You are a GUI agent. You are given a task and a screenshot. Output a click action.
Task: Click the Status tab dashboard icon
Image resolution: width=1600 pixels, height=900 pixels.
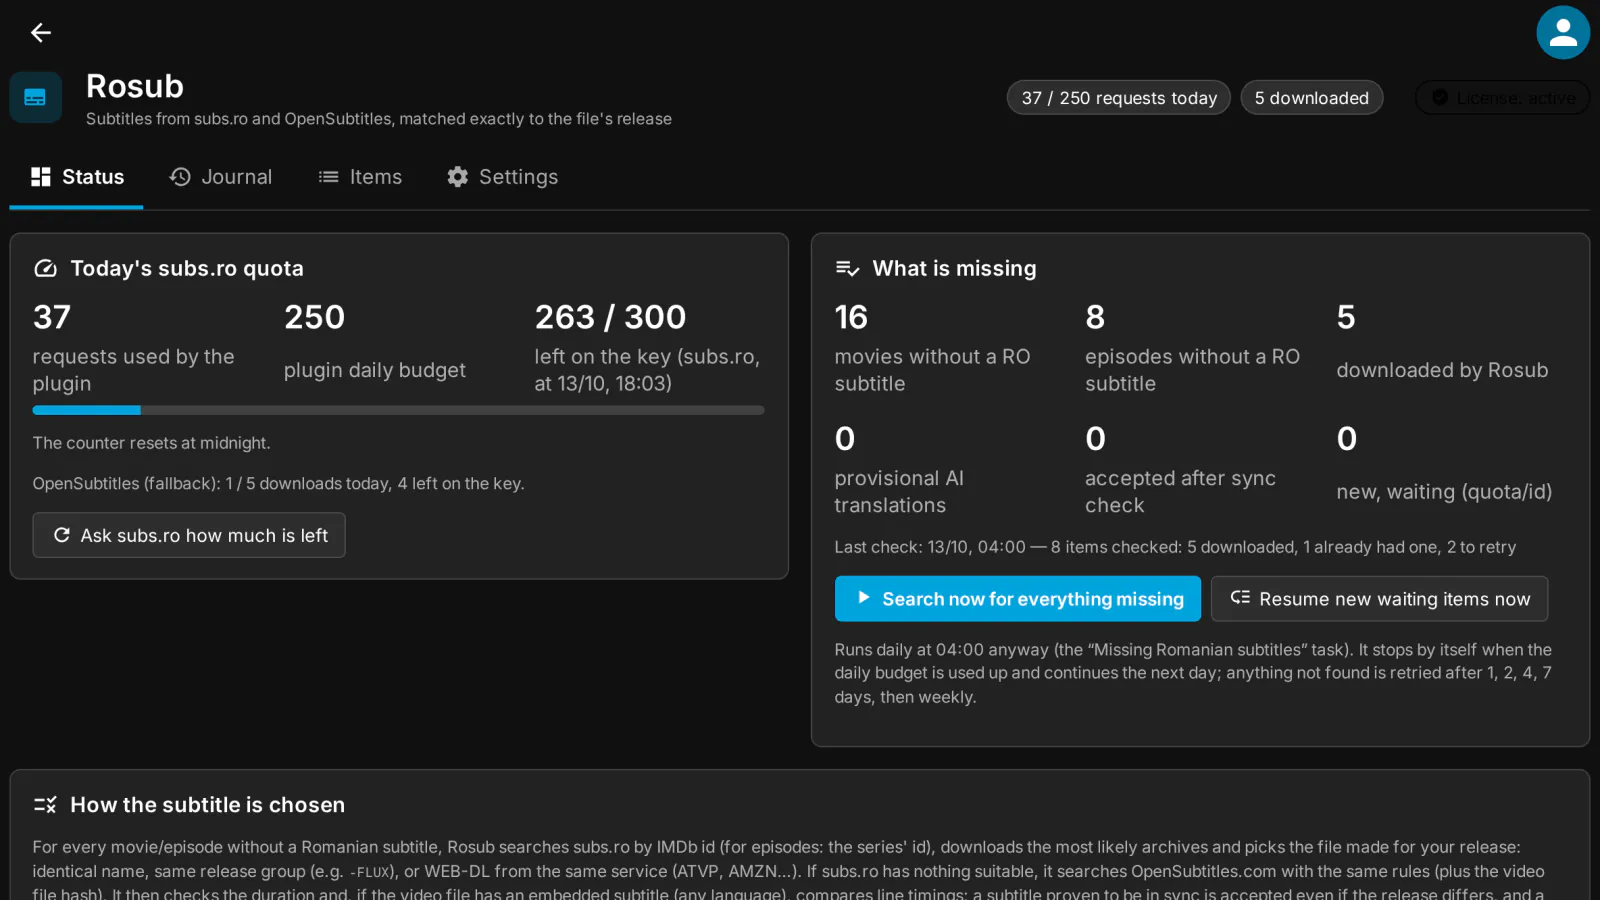click(x=41, y=177)
